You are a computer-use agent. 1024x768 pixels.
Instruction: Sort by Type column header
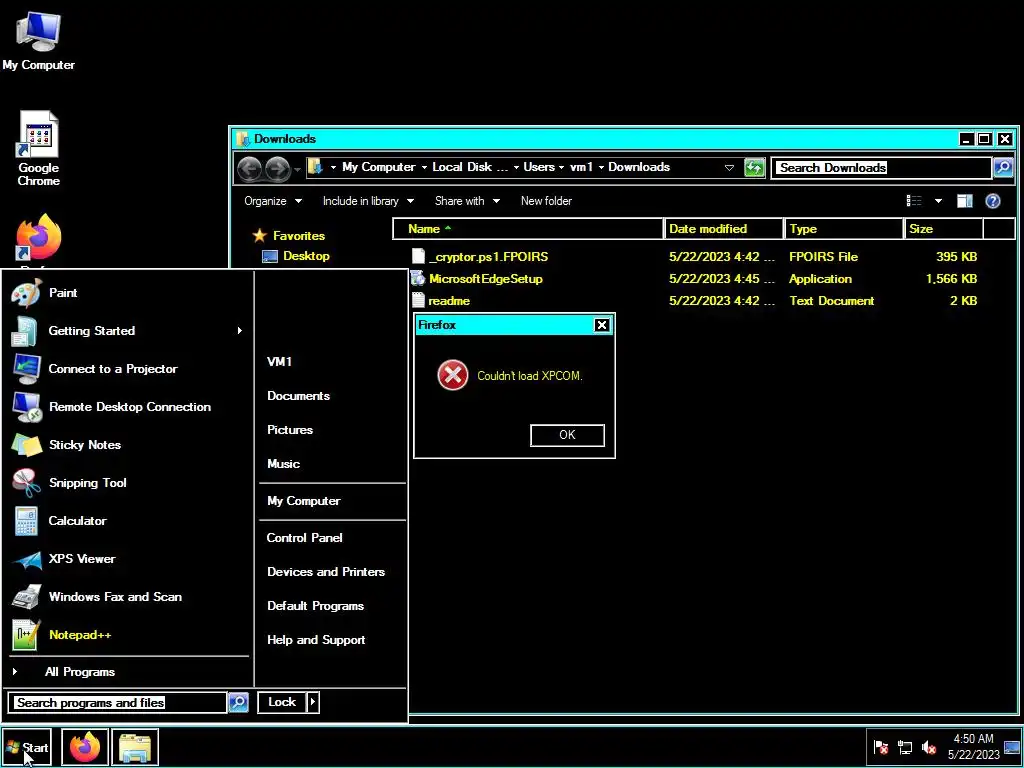843,229
